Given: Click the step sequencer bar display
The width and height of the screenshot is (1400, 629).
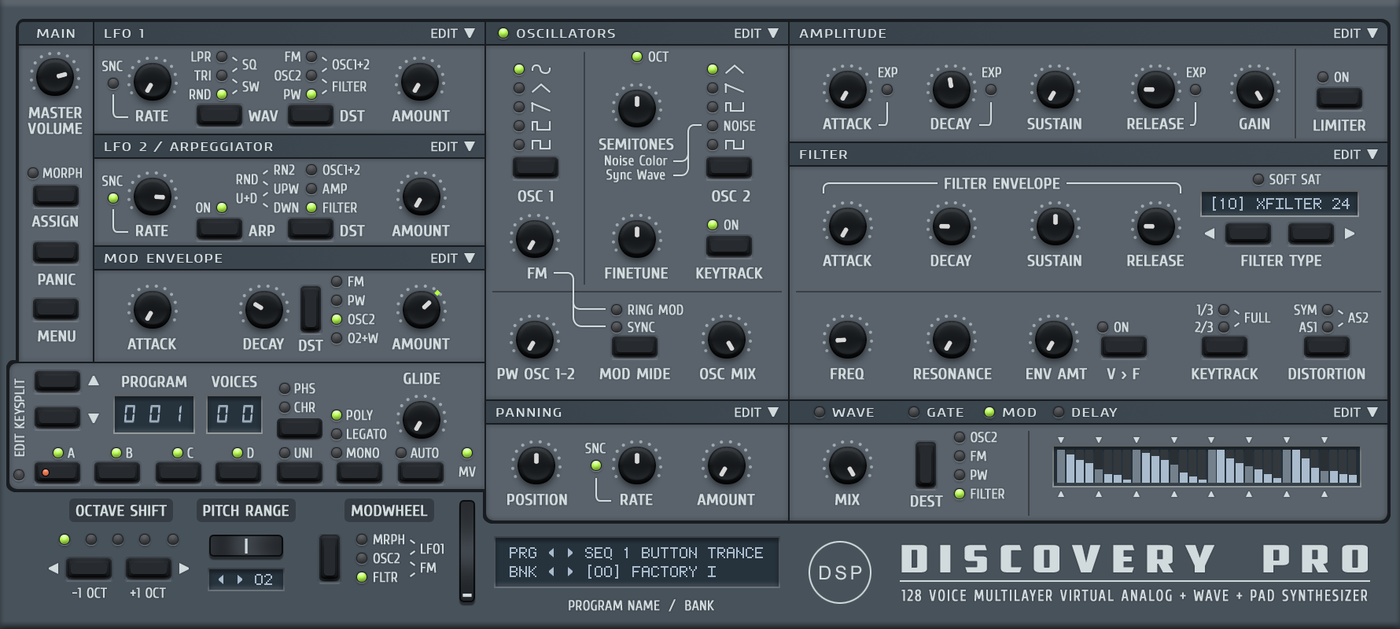Looking at the screenshot, I should point(1207,466).
